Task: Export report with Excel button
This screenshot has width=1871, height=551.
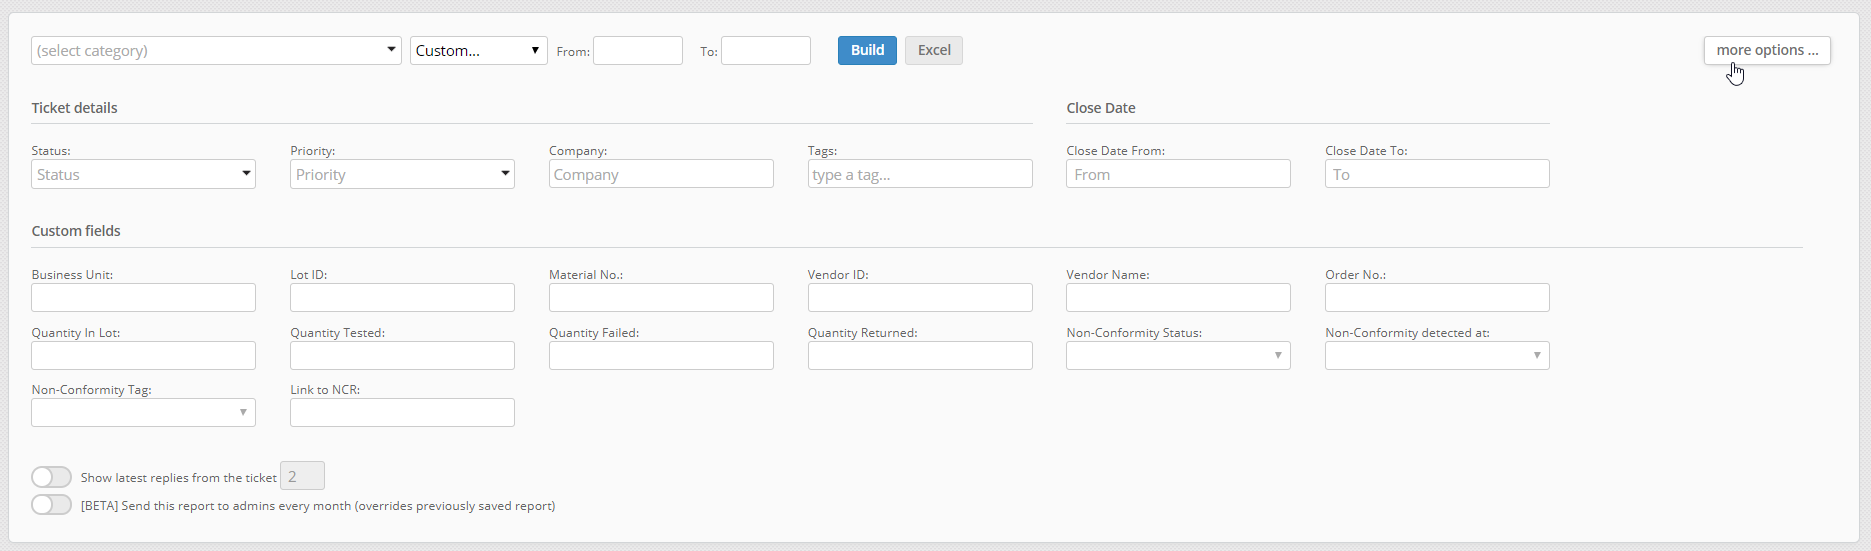Action: point(934,50)
